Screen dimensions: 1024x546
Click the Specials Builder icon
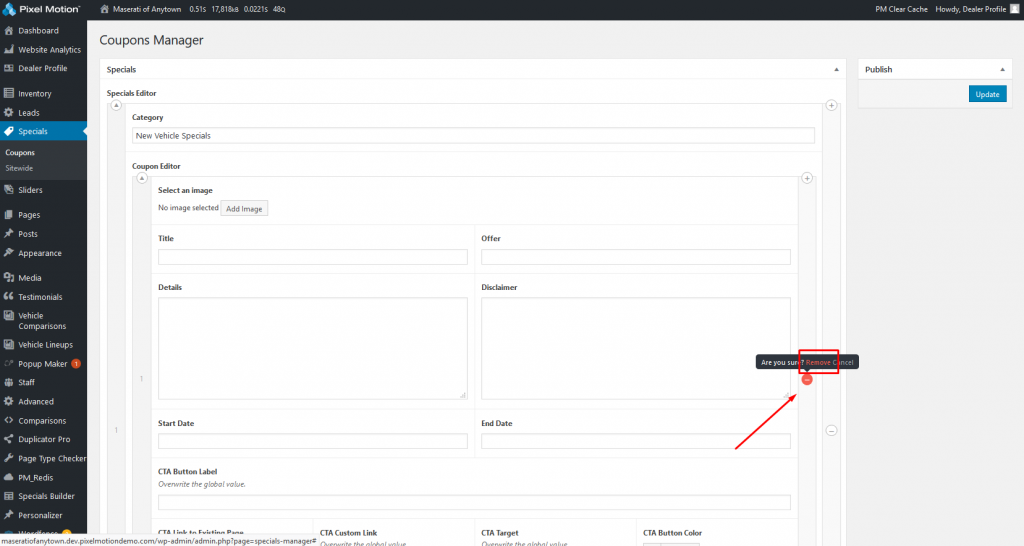tap(8, 496)
